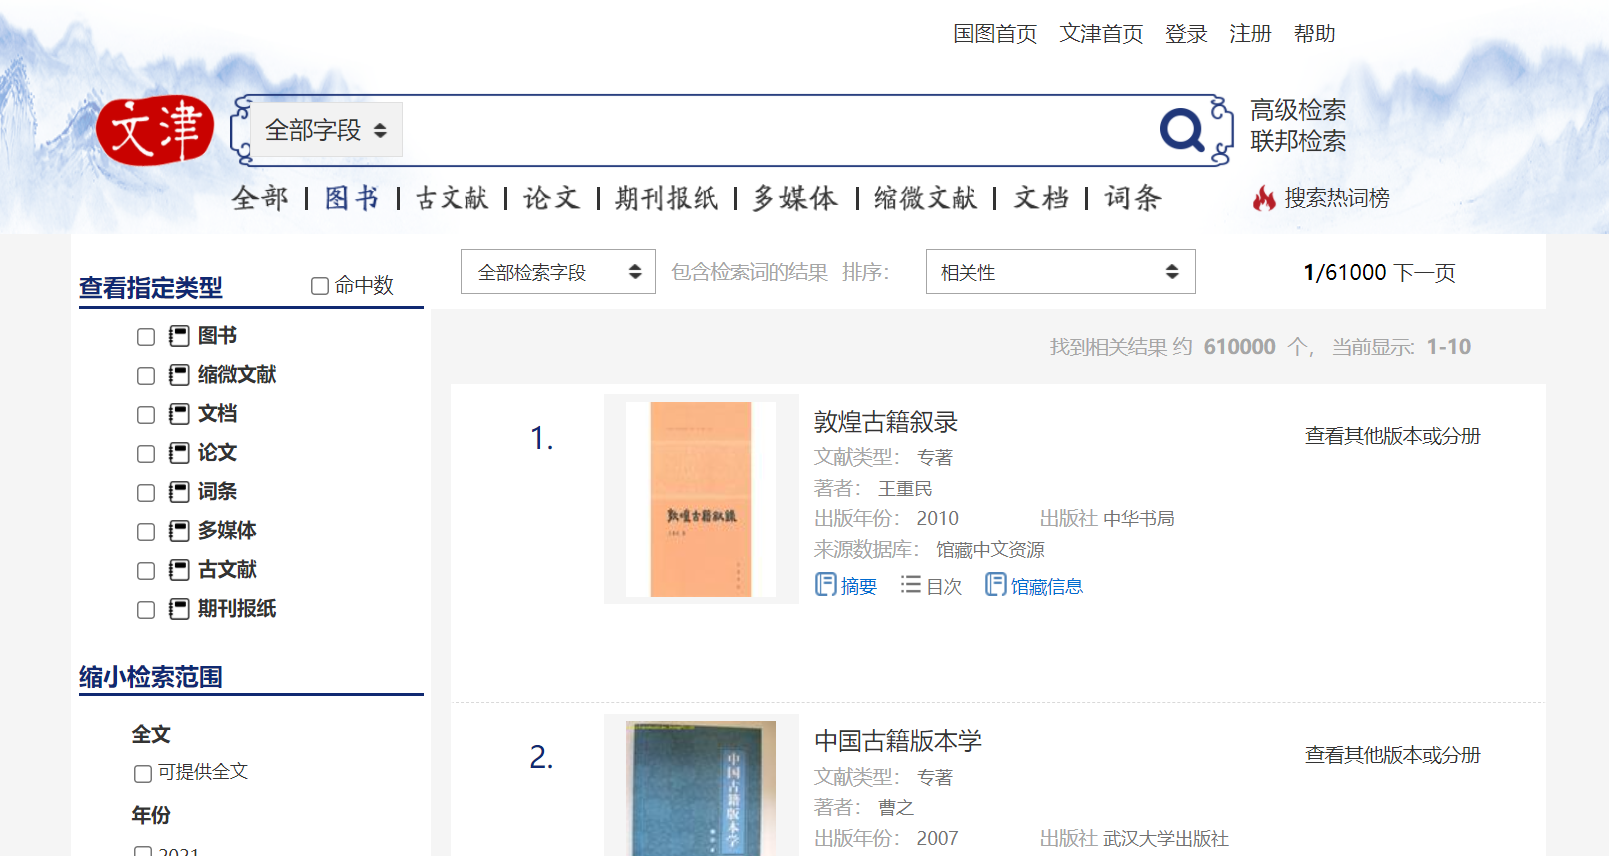1609x856 pixels.
Task: Check the 文档 type checkbox
Action: pyautogui.click(x=146, y=415)
